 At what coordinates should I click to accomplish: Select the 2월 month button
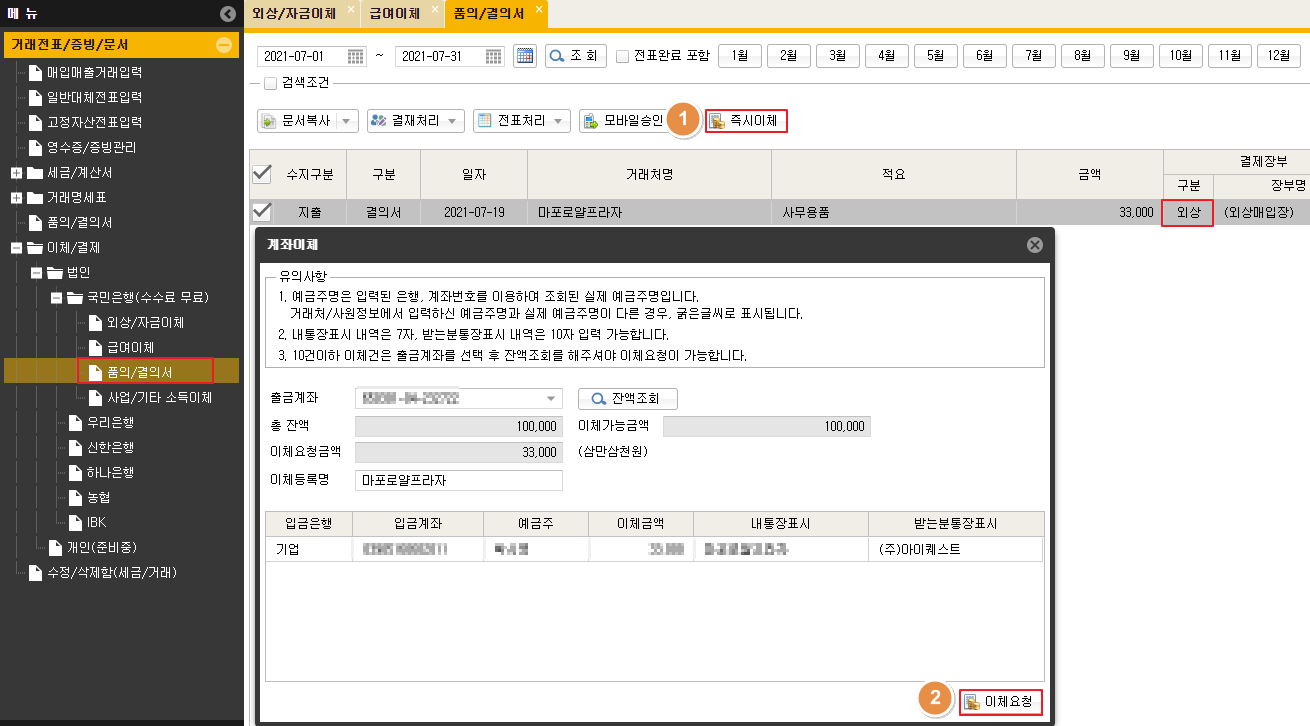[789, 56]
